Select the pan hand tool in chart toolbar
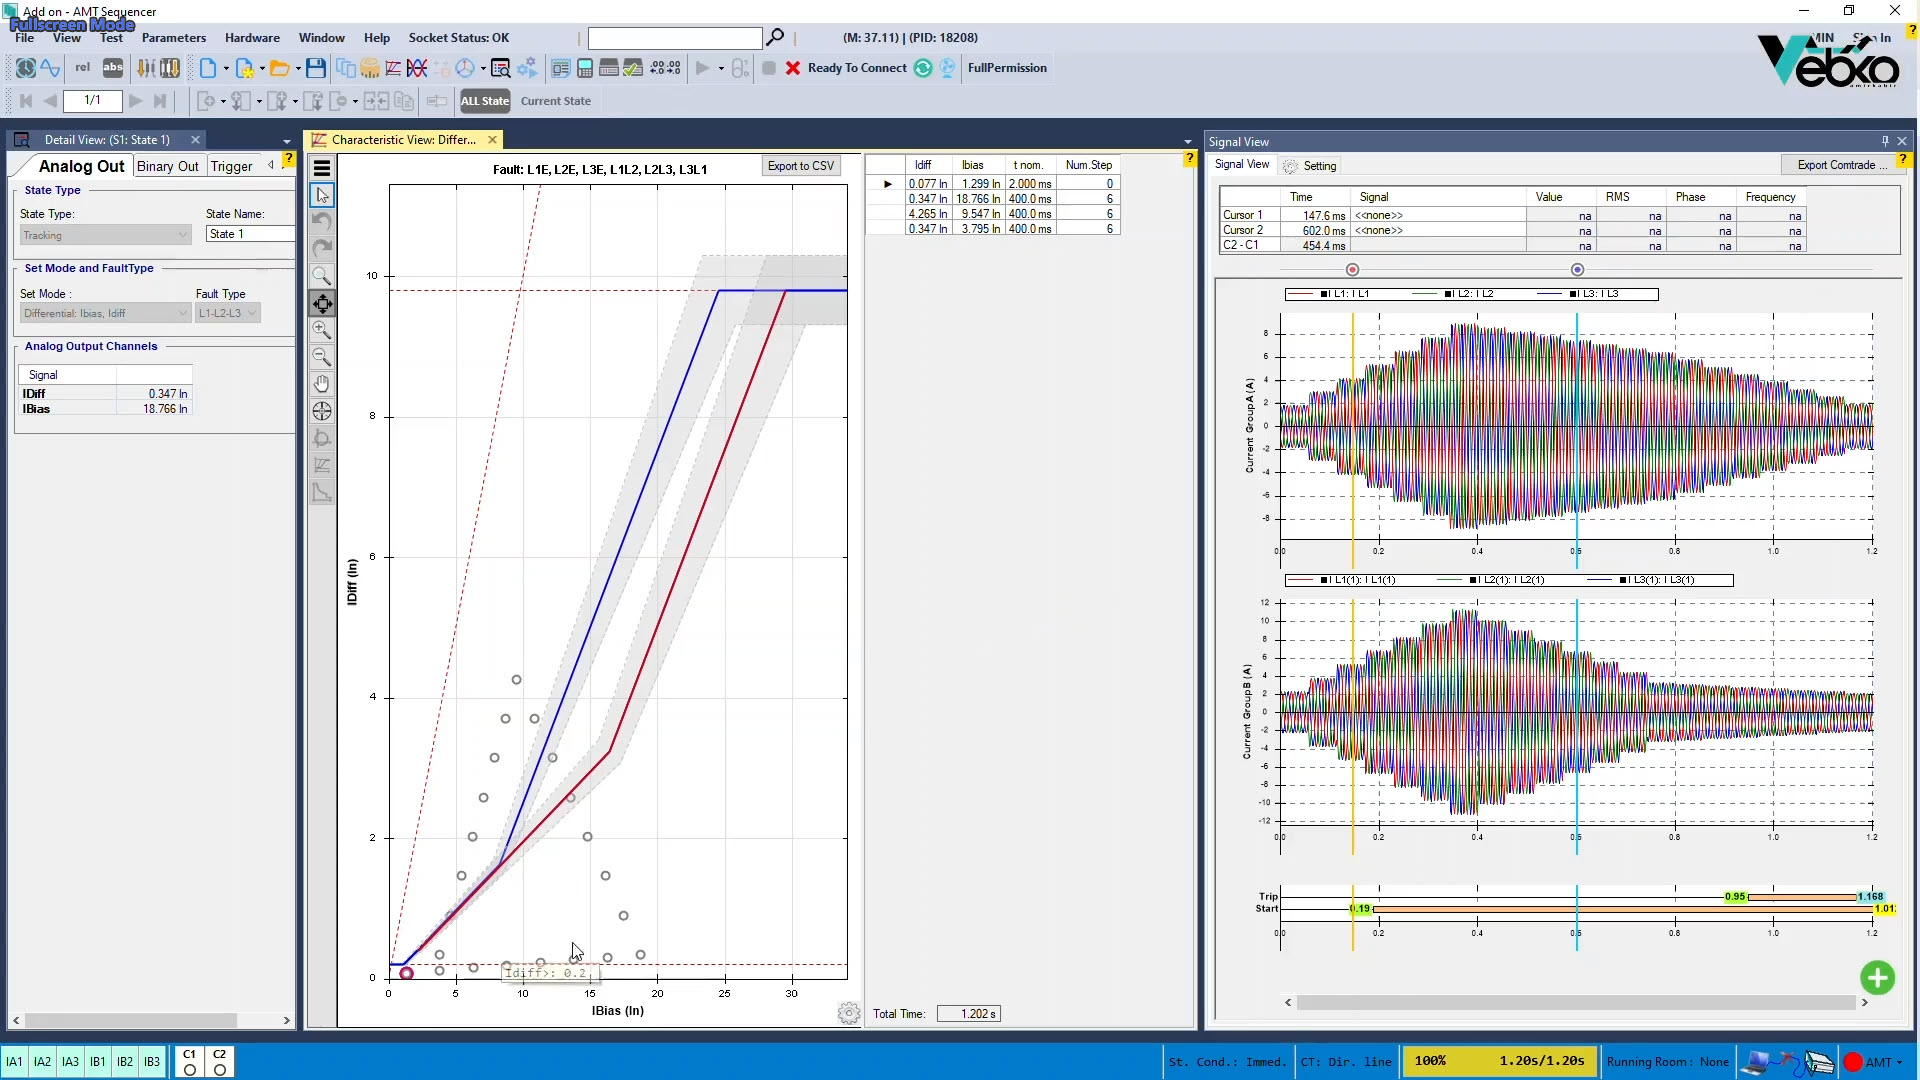Screen dimensions: 1920x1080 pyautogui.click(x=322, y=384)
